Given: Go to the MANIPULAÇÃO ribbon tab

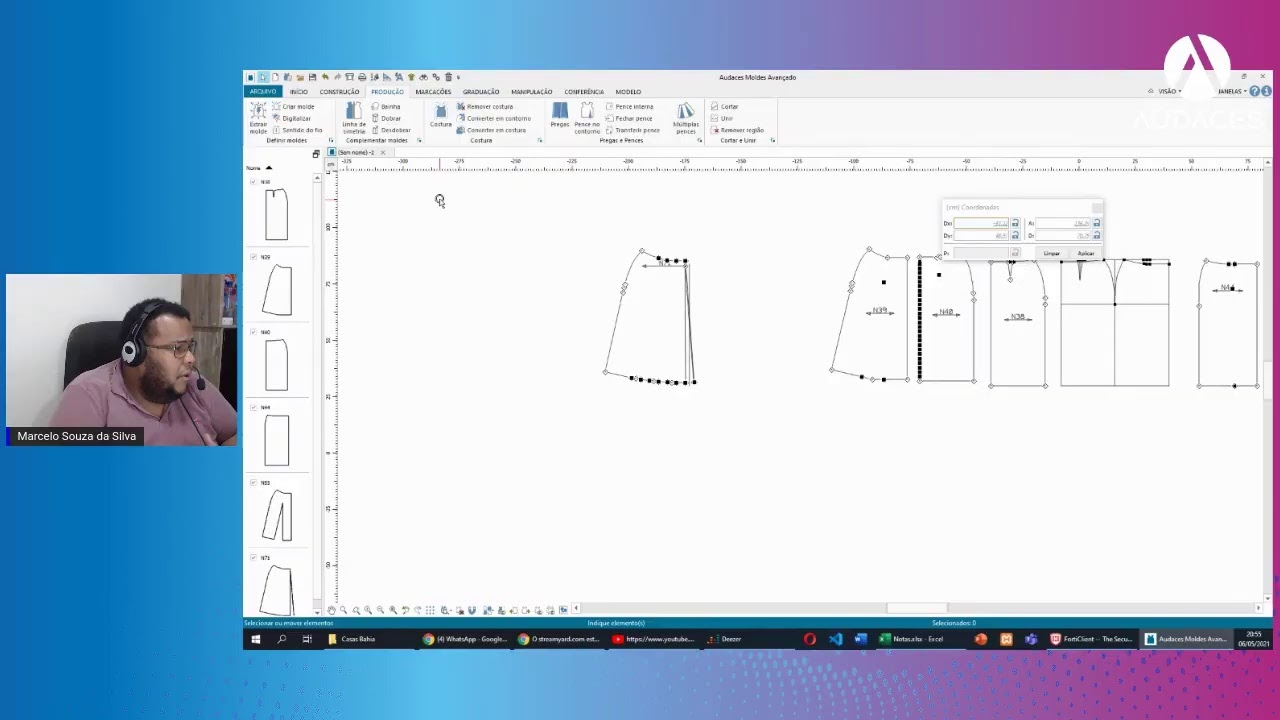Looking at the screenshot, I should click(532, 92).
